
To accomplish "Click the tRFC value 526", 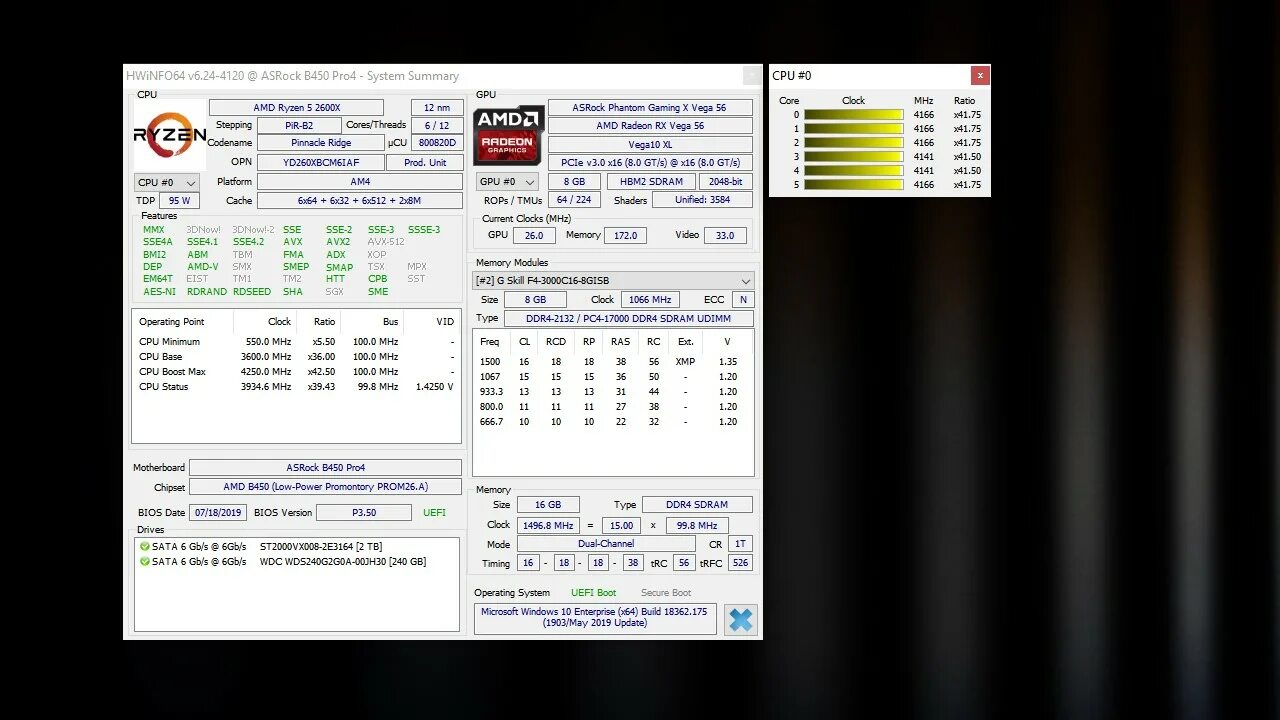I will coord(740,563).
